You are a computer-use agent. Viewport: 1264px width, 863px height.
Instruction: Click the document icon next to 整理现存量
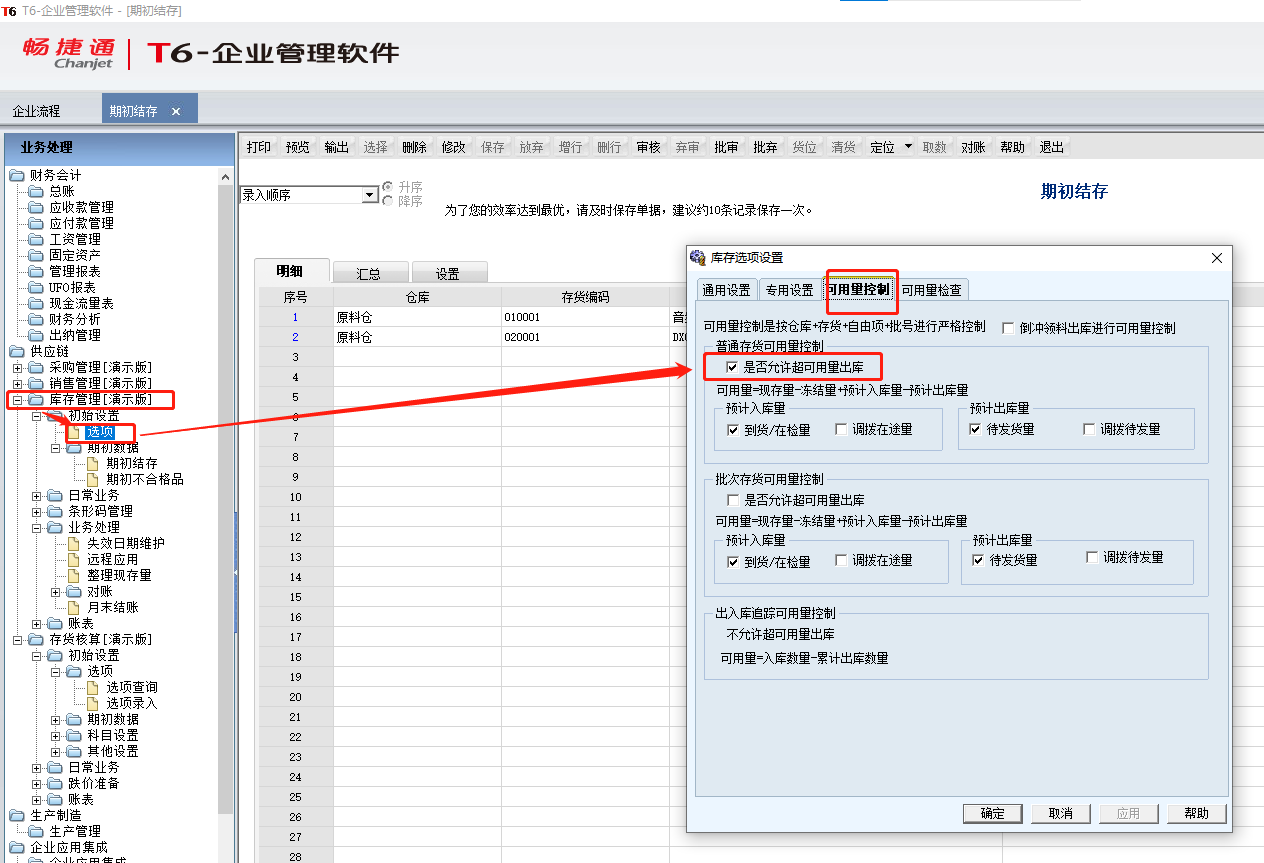[x=74, y=575]
